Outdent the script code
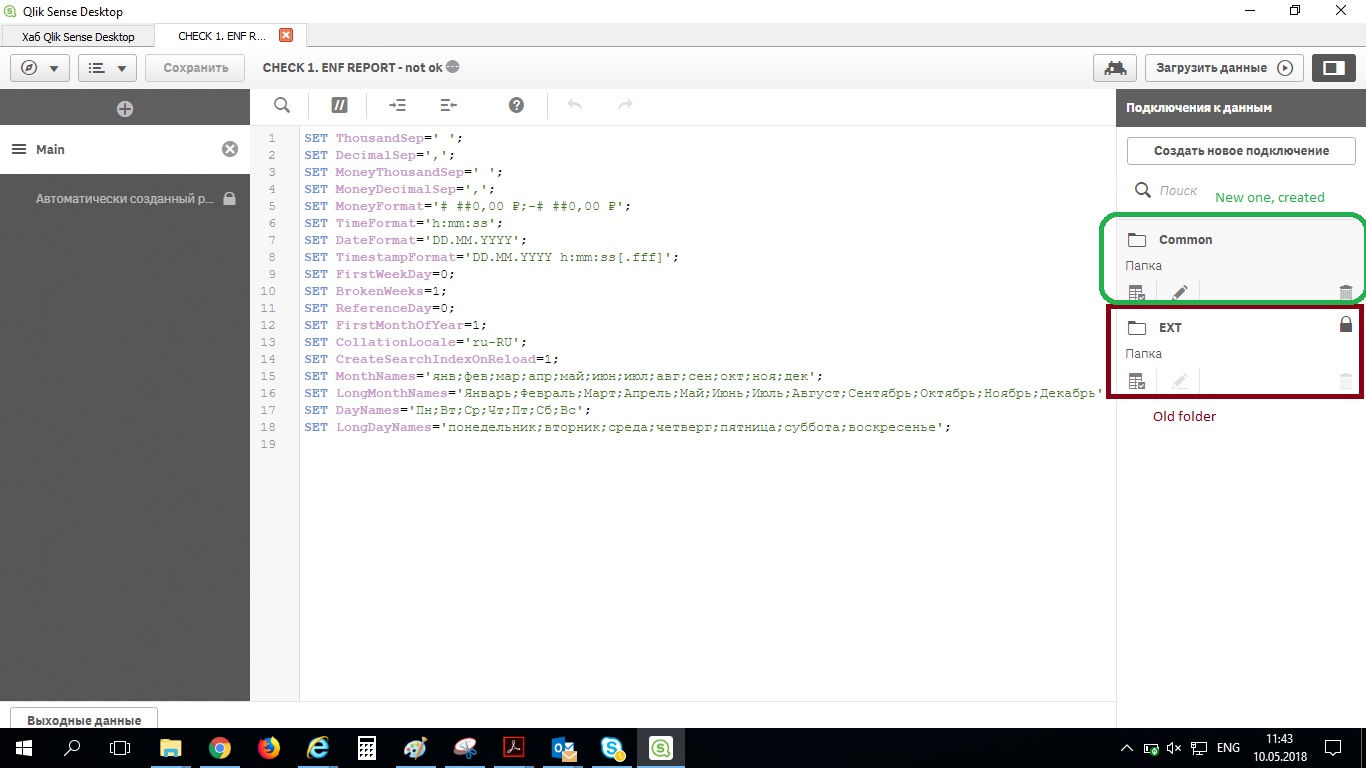The image size is (1366, 768). pos(448,105)
